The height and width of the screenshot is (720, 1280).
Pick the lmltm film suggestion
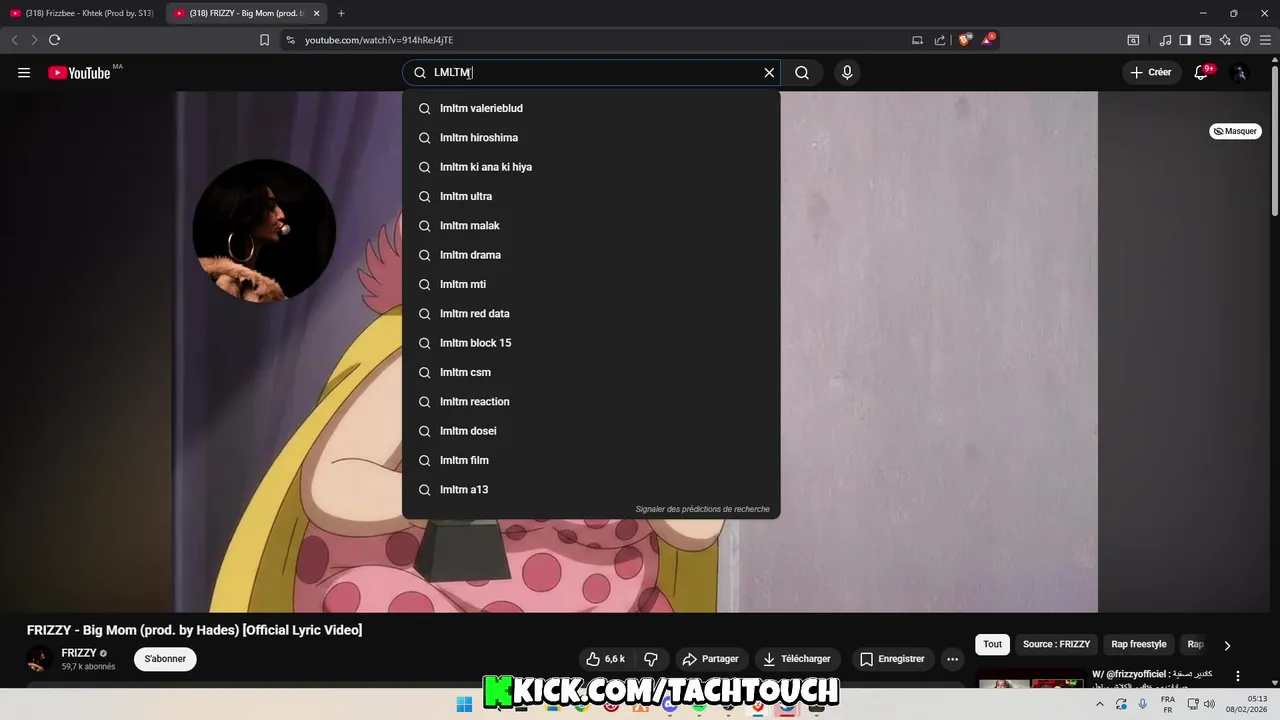591,460
